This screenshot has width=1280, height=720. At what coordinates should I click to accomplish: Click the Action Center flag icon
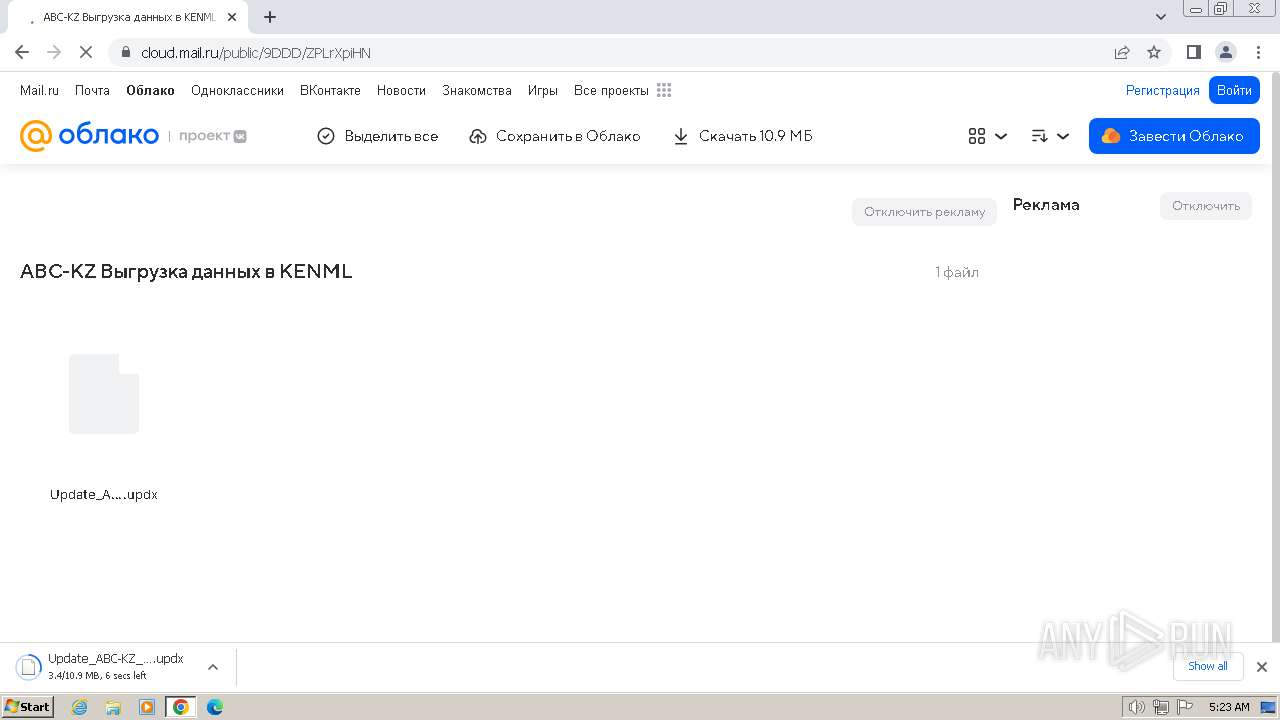point(1183,707)
